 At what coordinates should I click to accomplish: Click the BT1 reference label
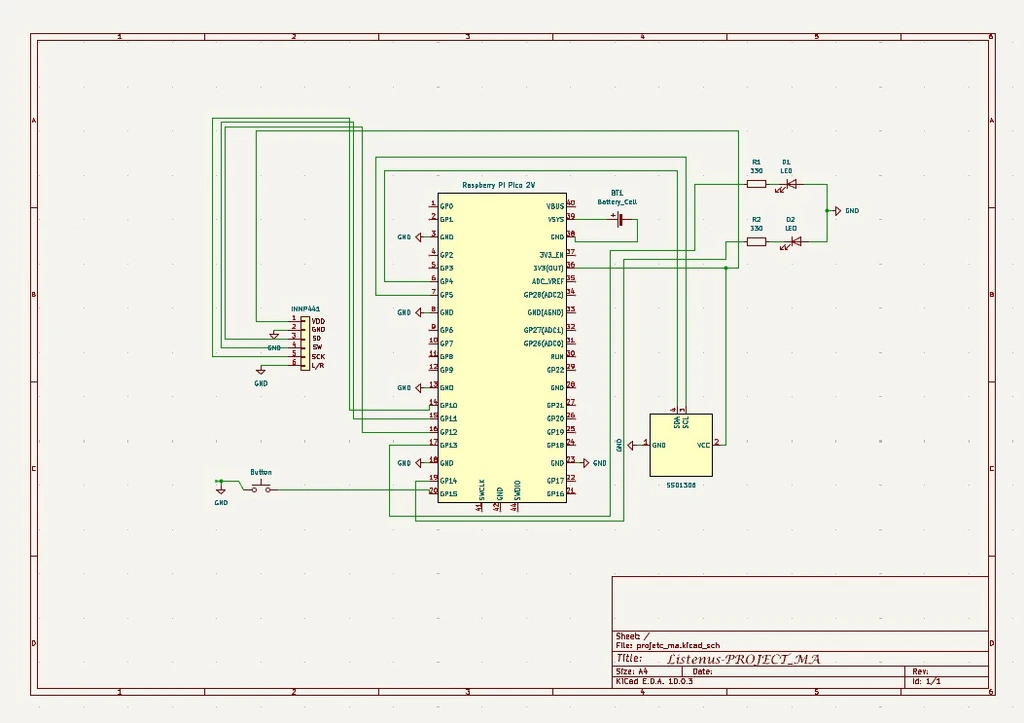617,193
